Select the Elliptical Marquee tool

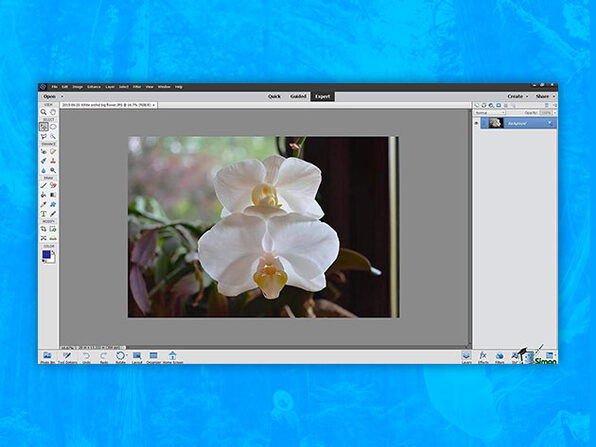[x=53, y=127]
